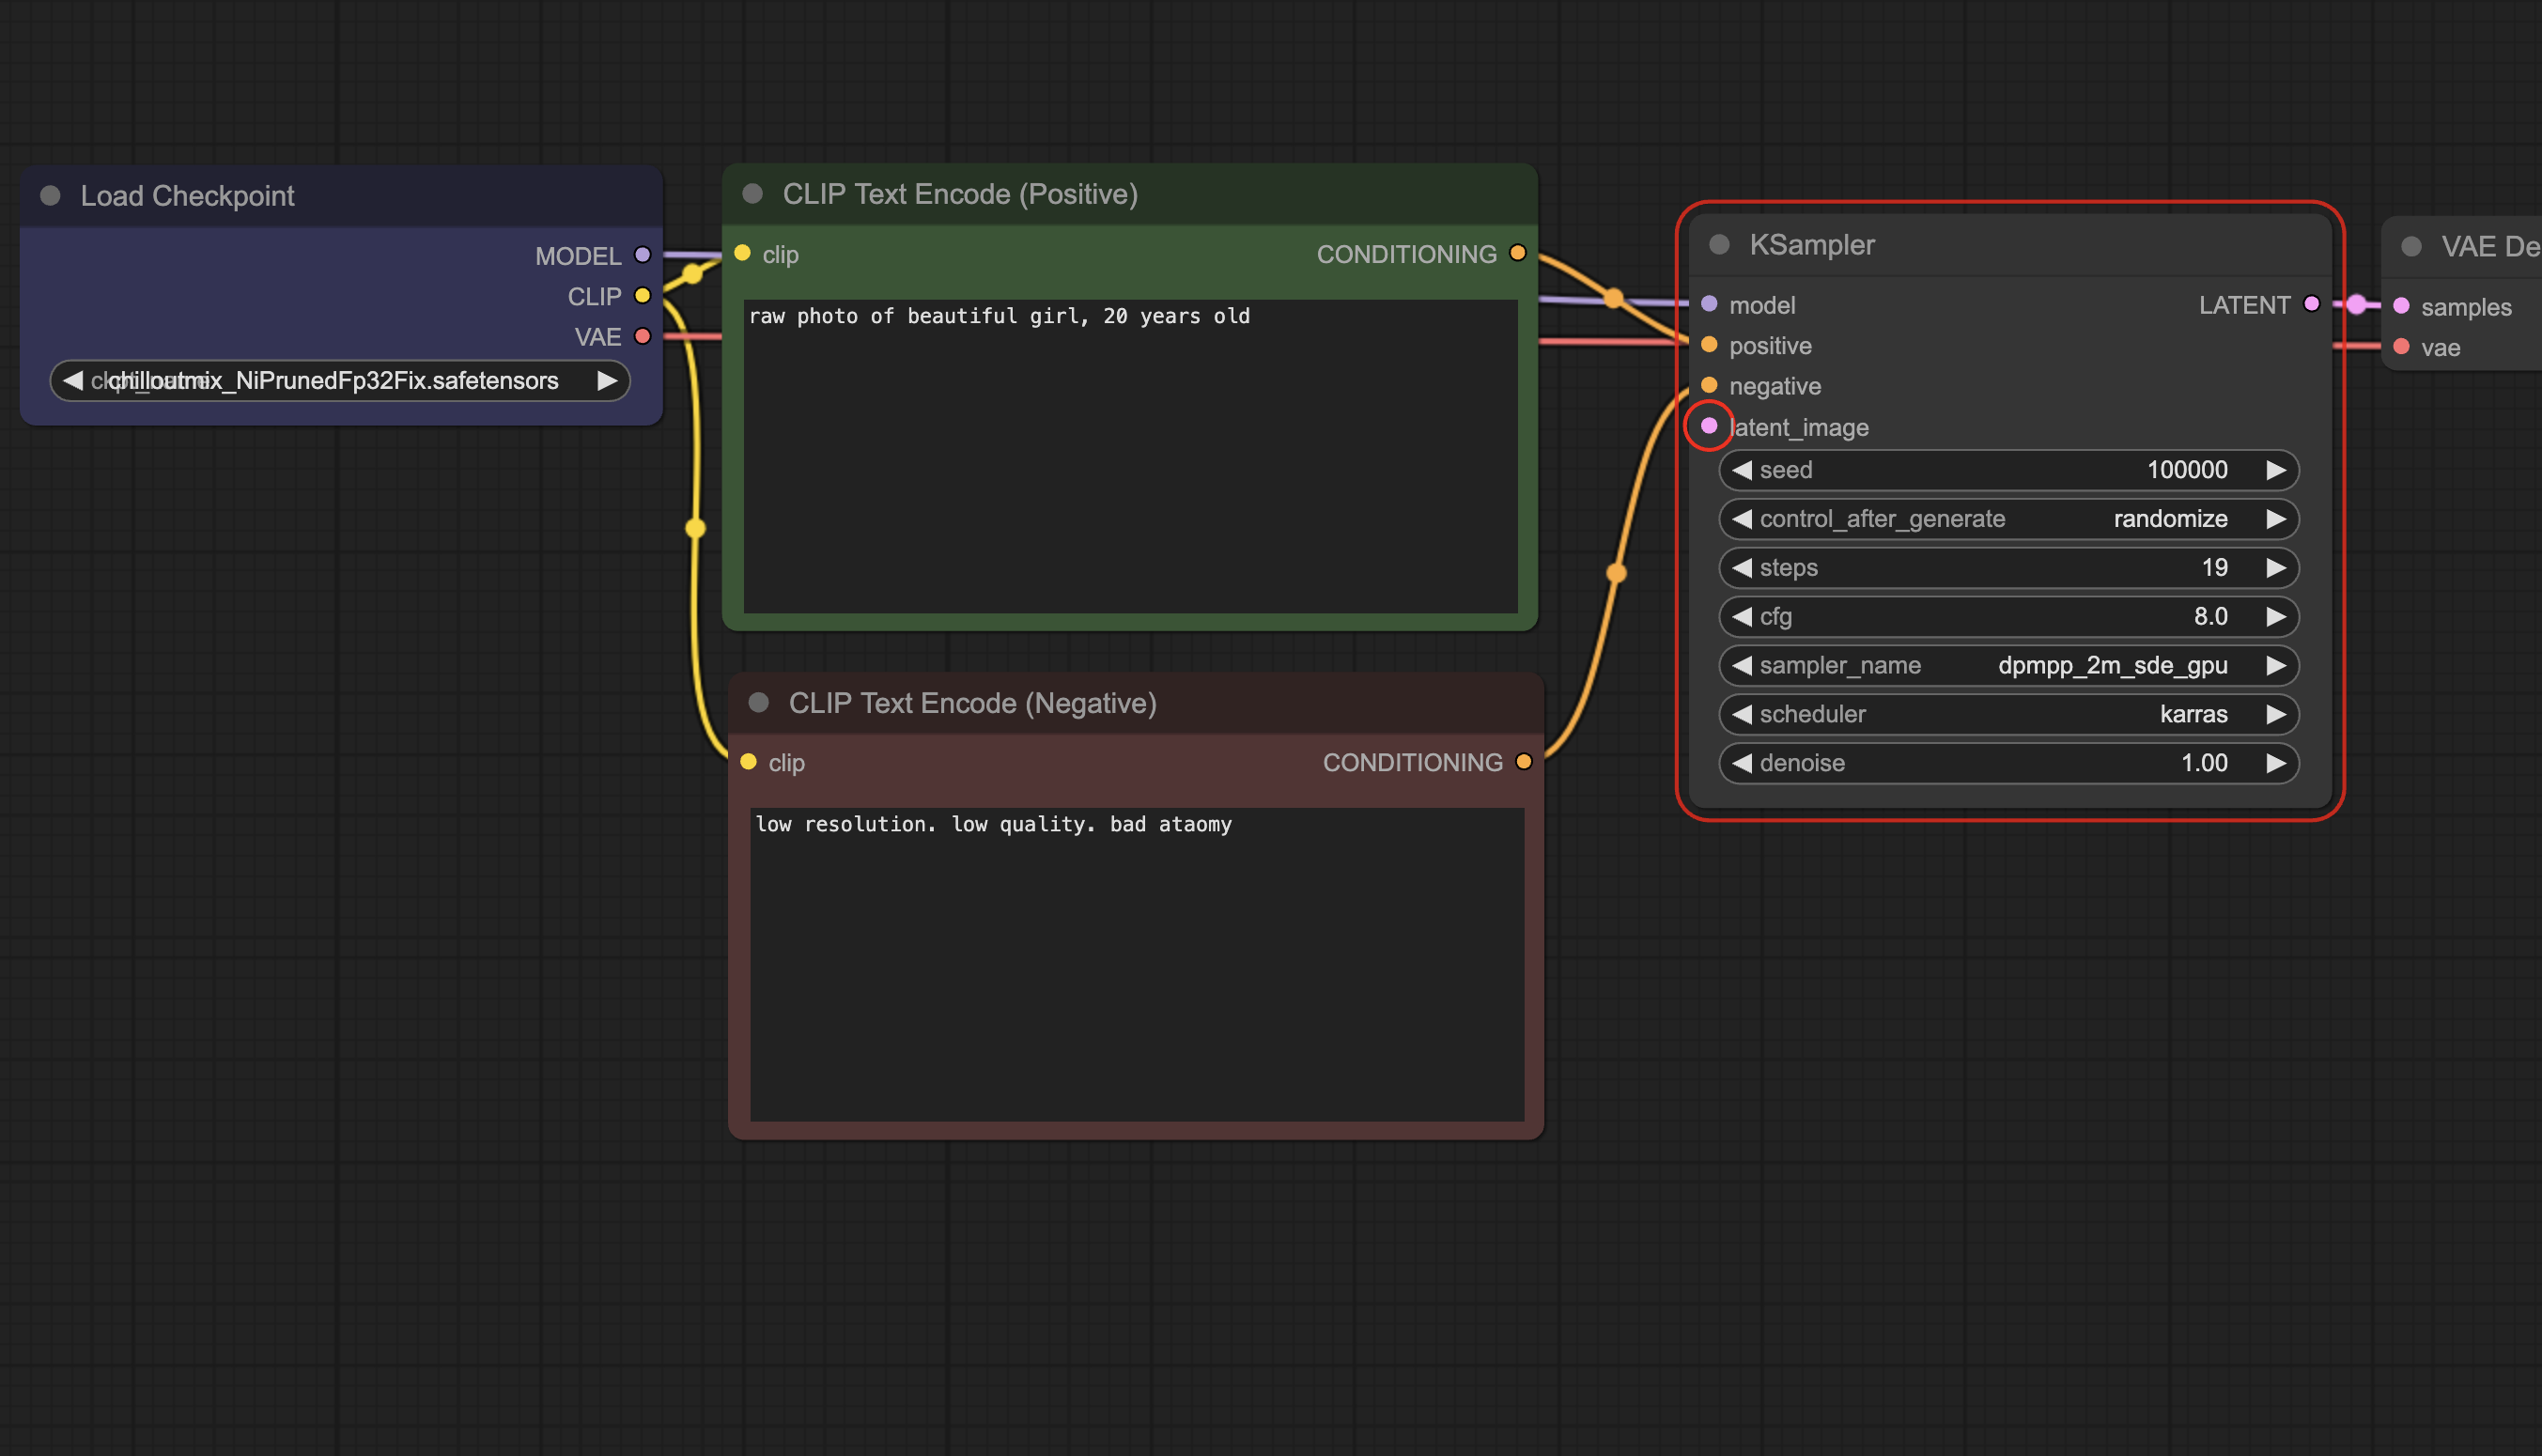Click the MODEL output socket on Load Checkpoint
This screenshot has width=2542, height=1456.
(x=643, y=255)
